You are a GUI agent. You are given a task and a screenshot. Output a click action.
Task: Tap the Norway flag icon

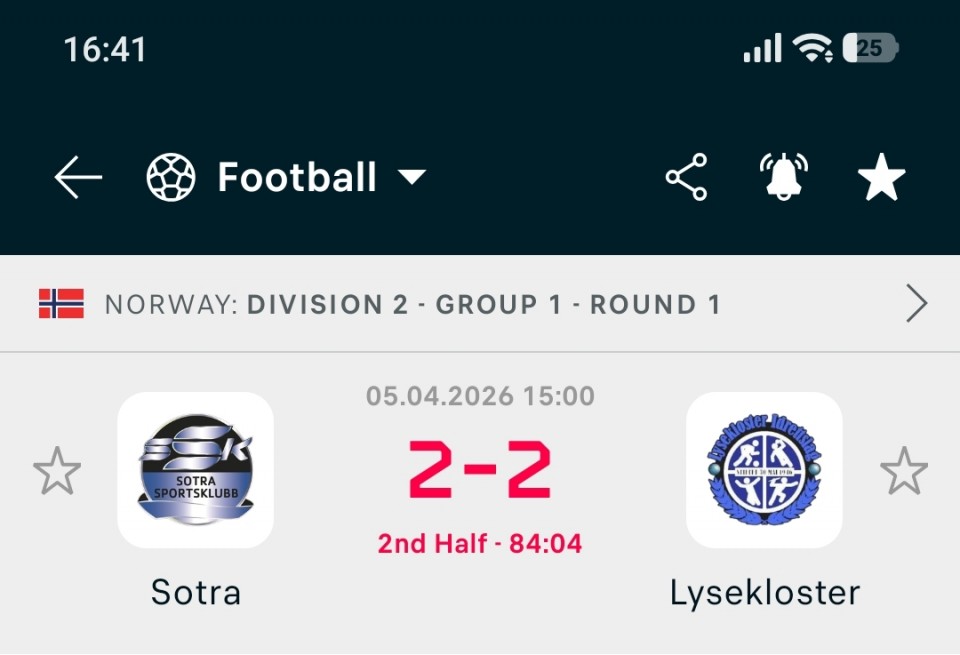(x=61, y=304)
